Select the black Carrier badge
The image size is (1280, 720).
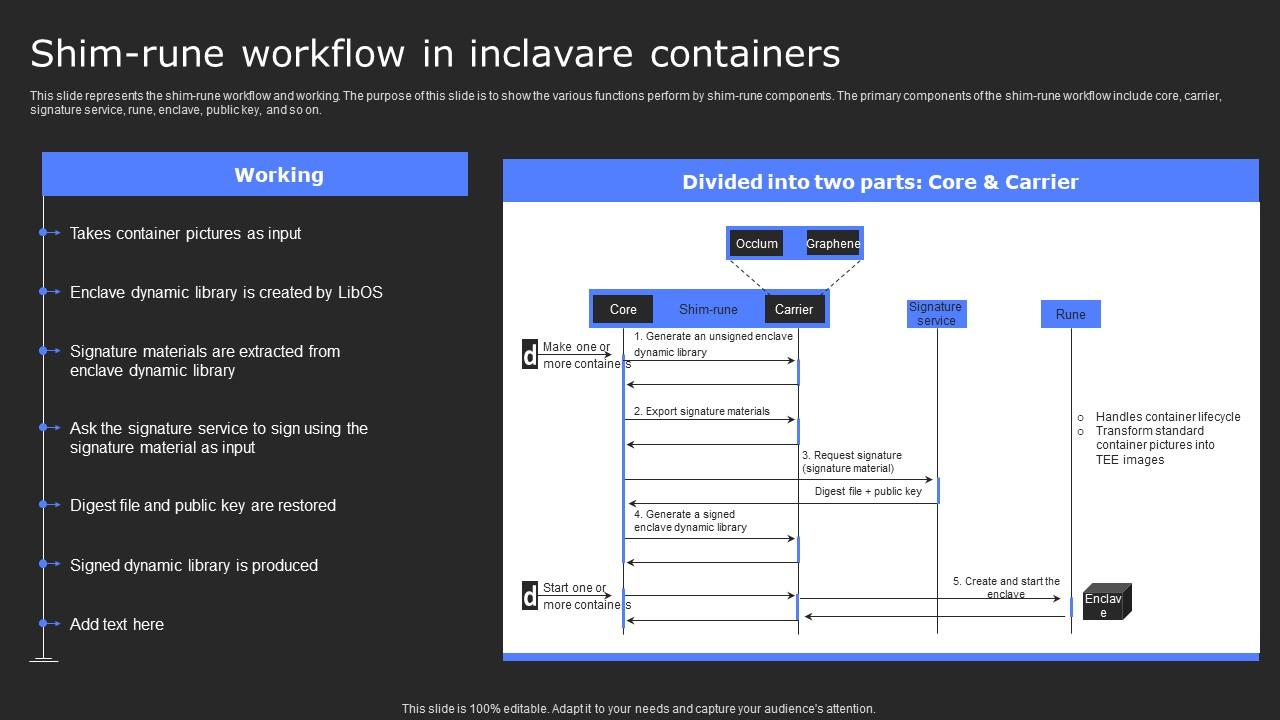coord(794,309)
